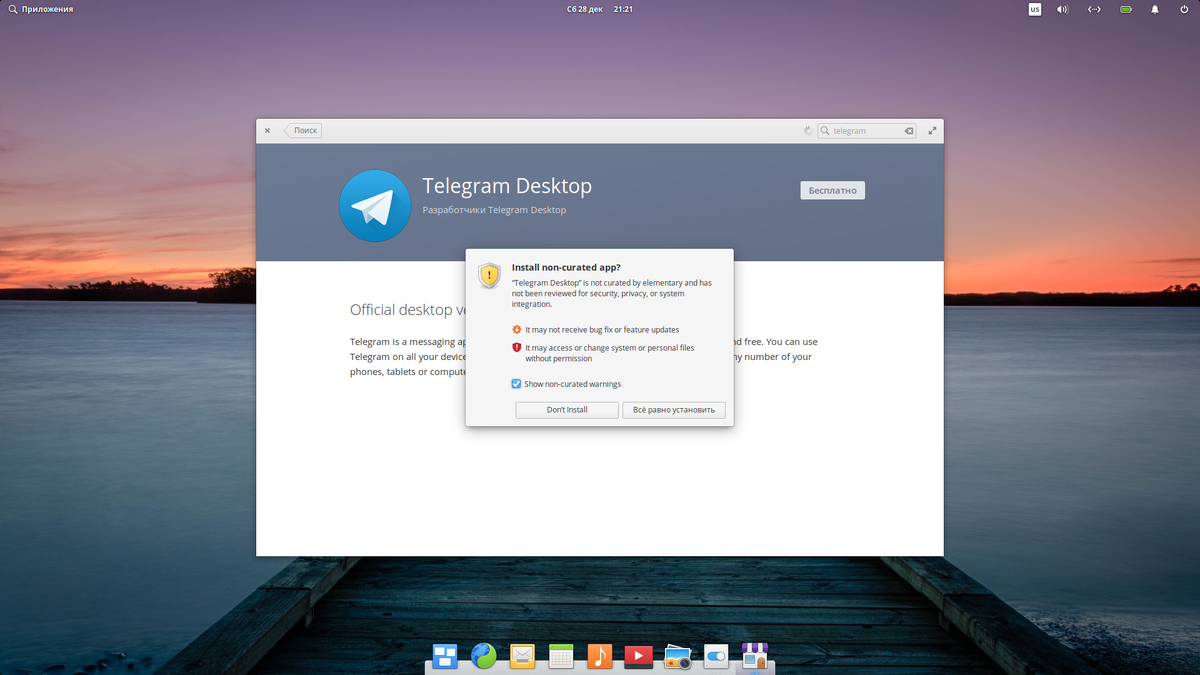Open the Mail app in the dock
The image size is (1200, 675).
522,656
